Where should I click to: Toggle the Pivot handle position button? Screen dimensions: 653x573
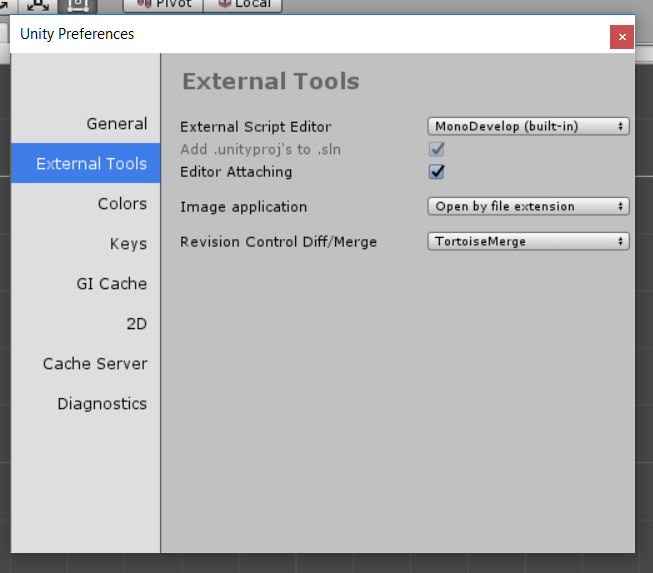pyautogui.click(x=163, y=5)
